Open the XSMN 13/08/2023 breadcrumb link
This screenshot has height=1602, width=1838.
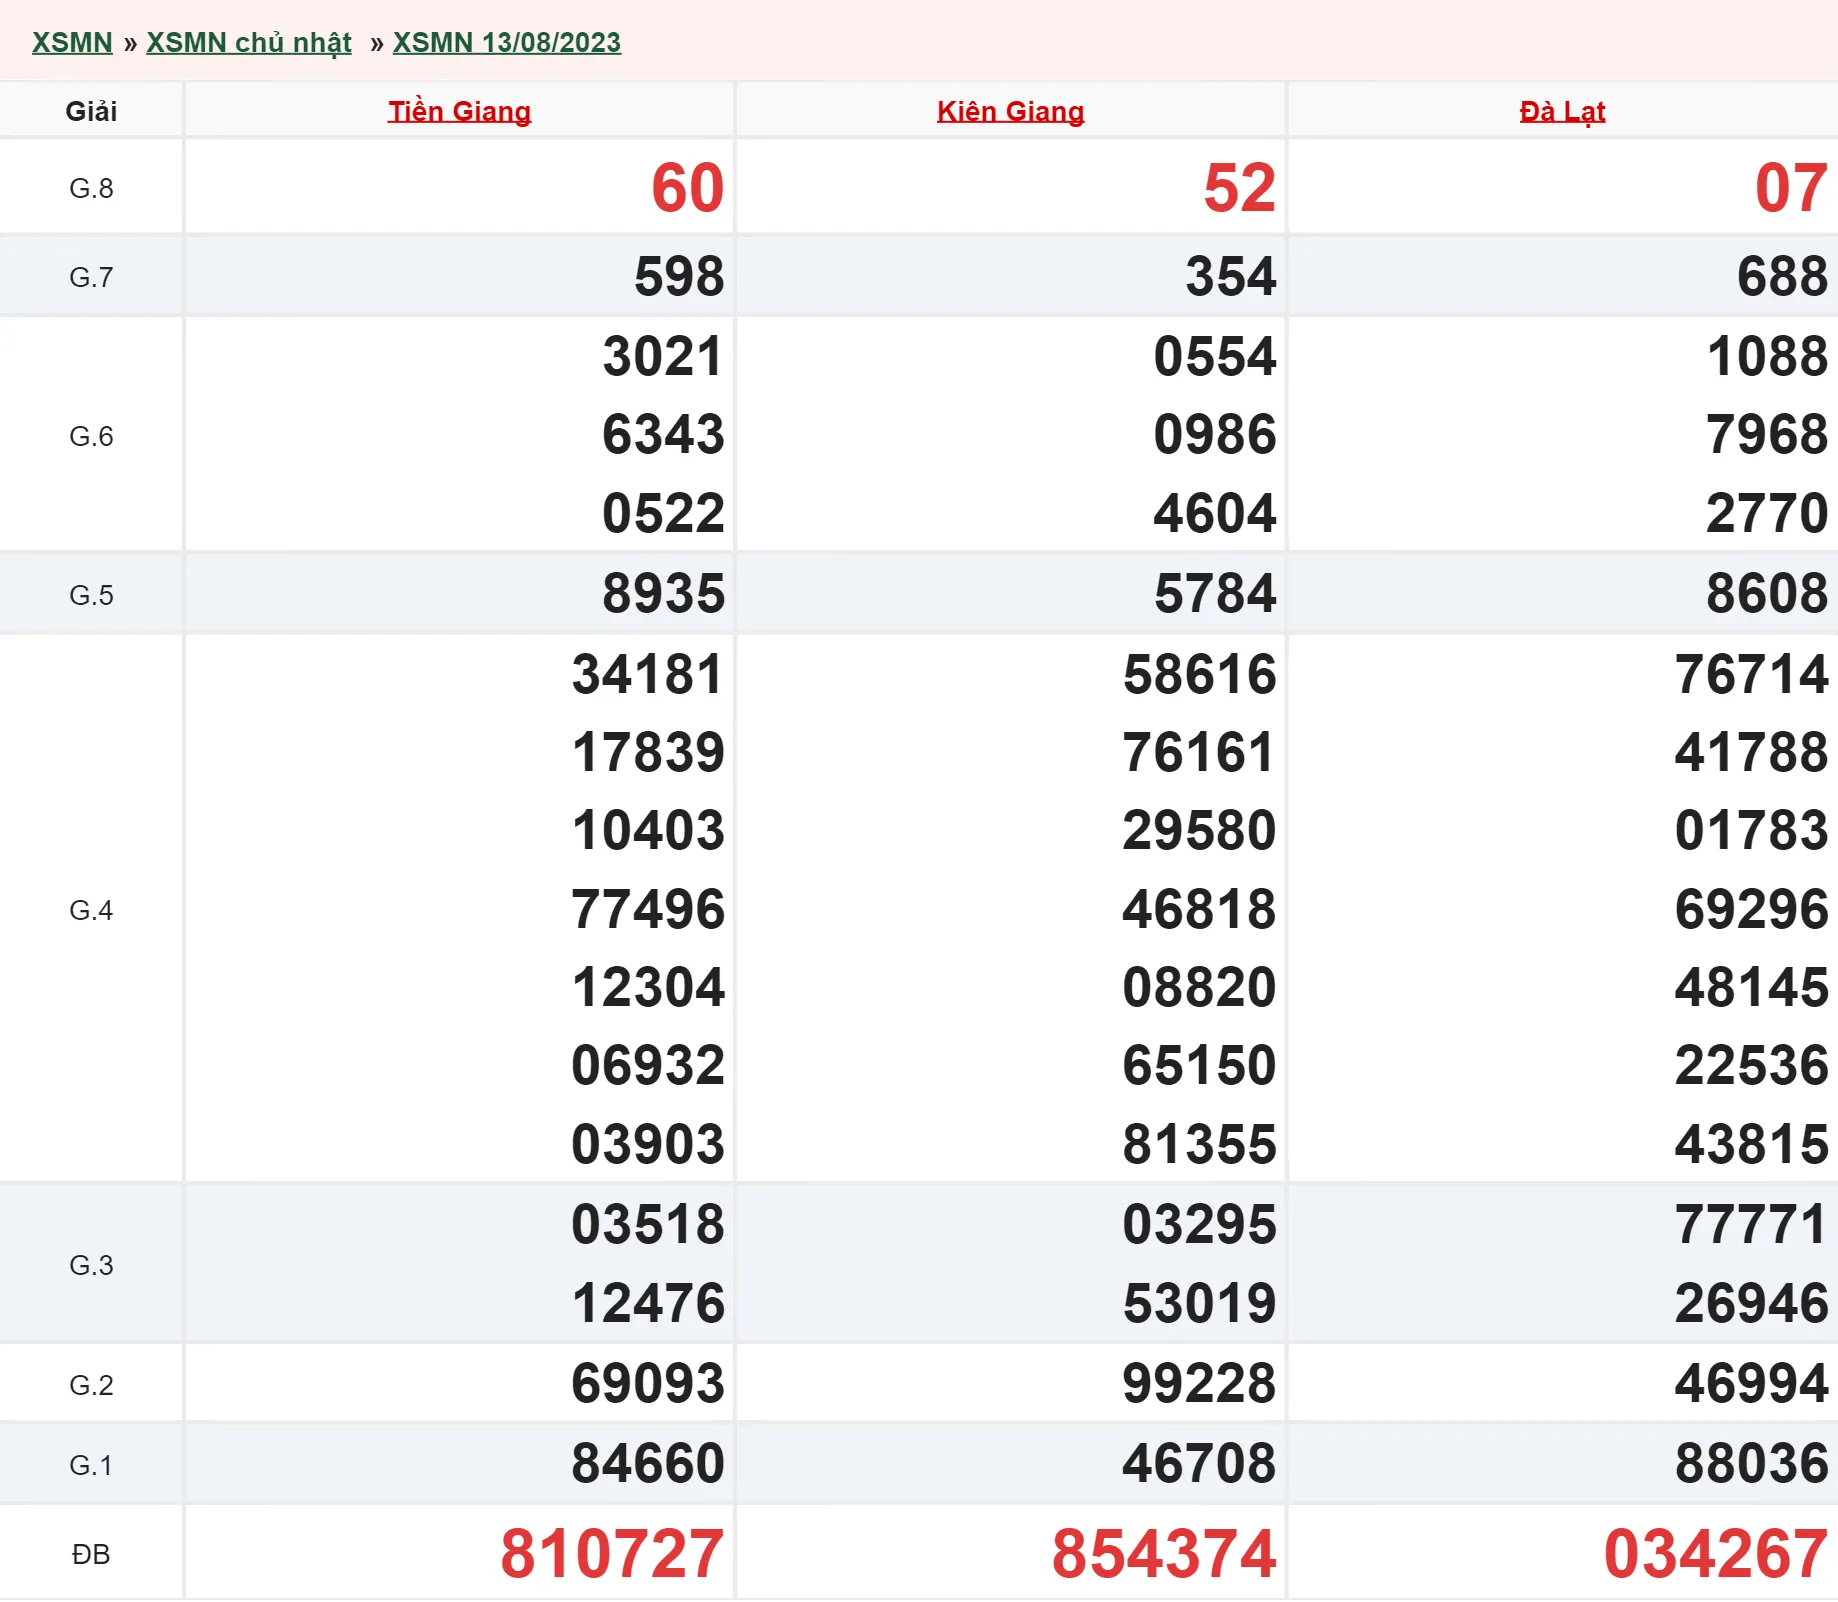click(506, 43)
